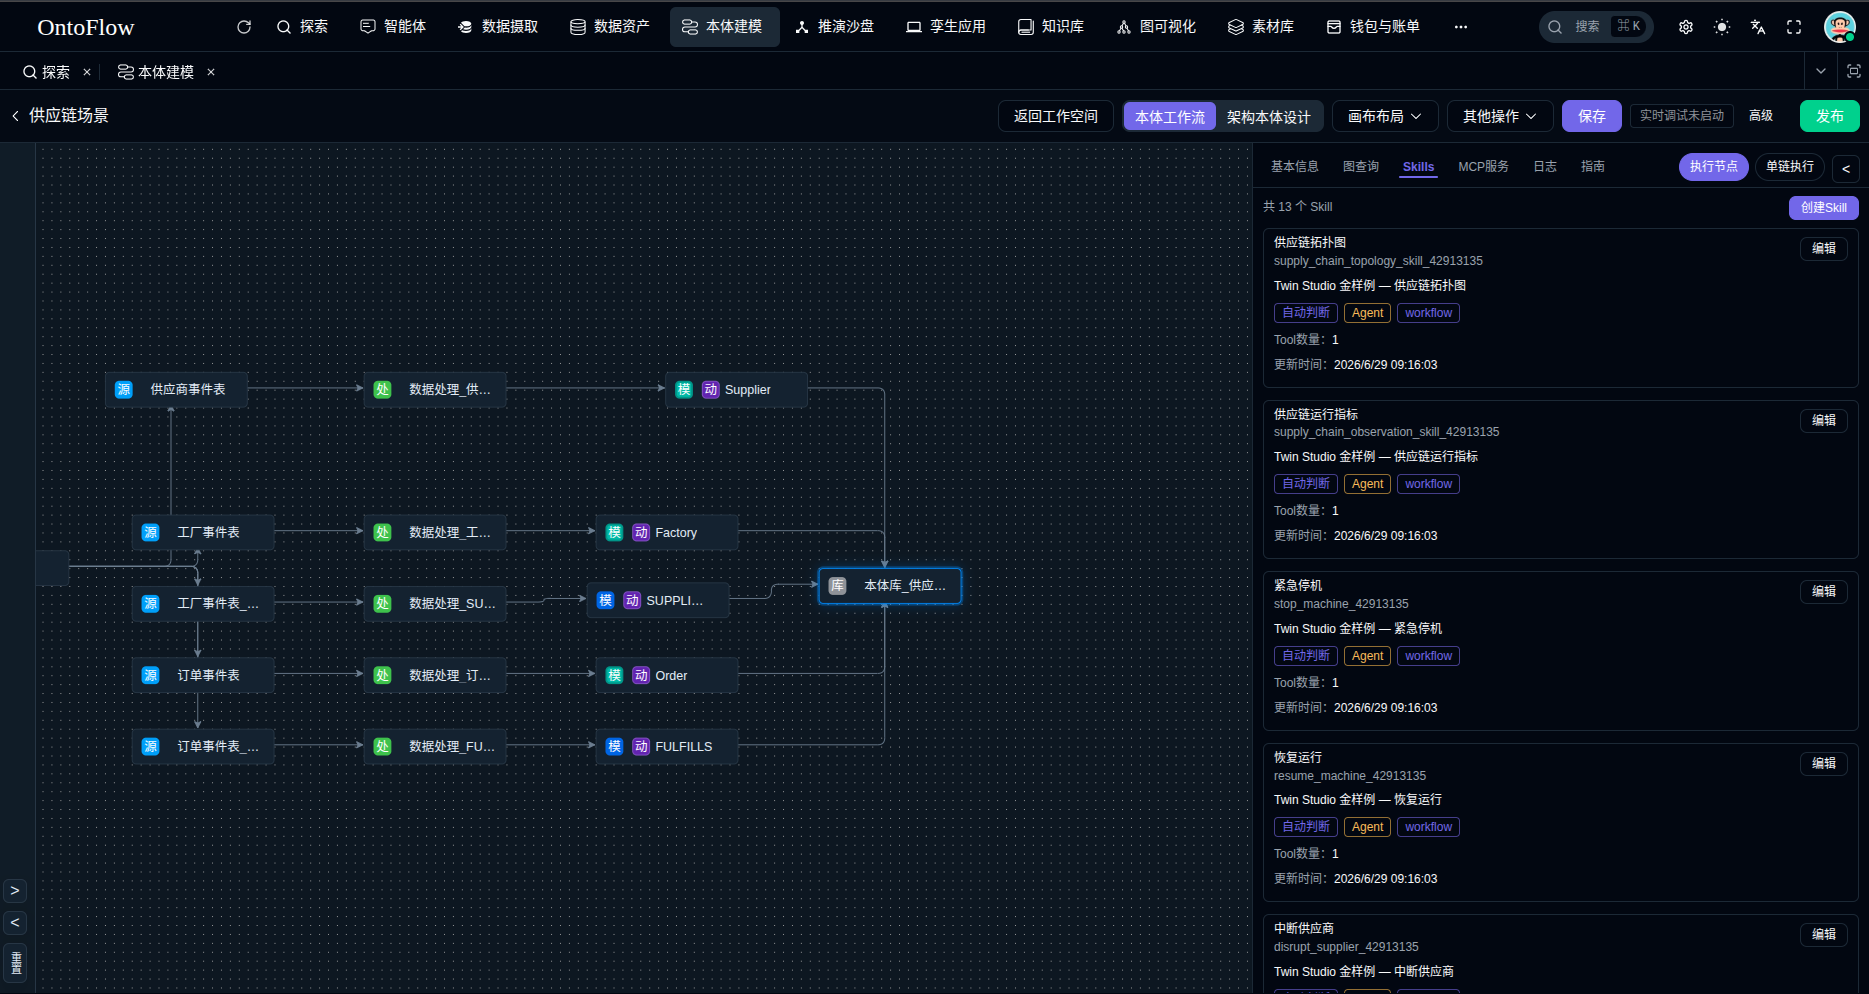
Task: Open the 钱包与账单 navigation item
Action: pos(1373,27)
